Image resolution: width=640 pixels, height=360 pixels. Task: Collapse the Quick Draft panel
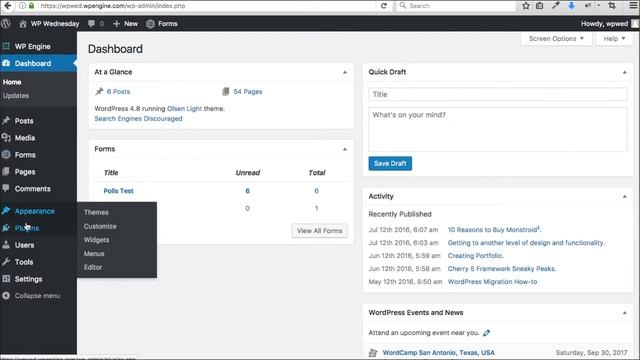(624, 72)
